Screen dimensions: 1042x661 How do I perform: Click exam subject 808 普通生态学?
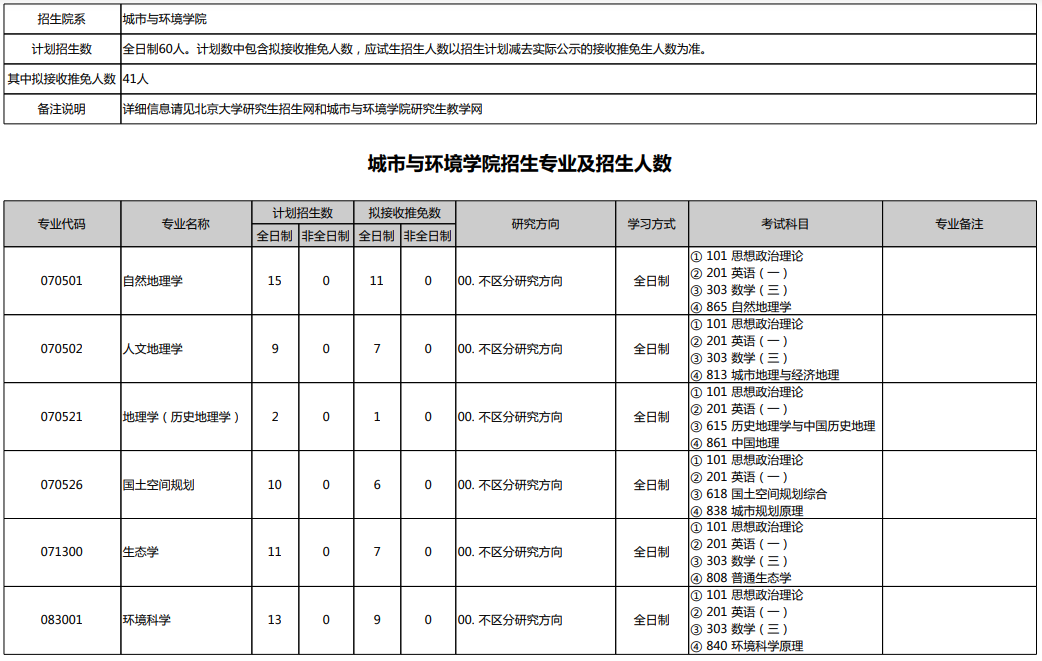pyautogui.click(x=741, y=578)
